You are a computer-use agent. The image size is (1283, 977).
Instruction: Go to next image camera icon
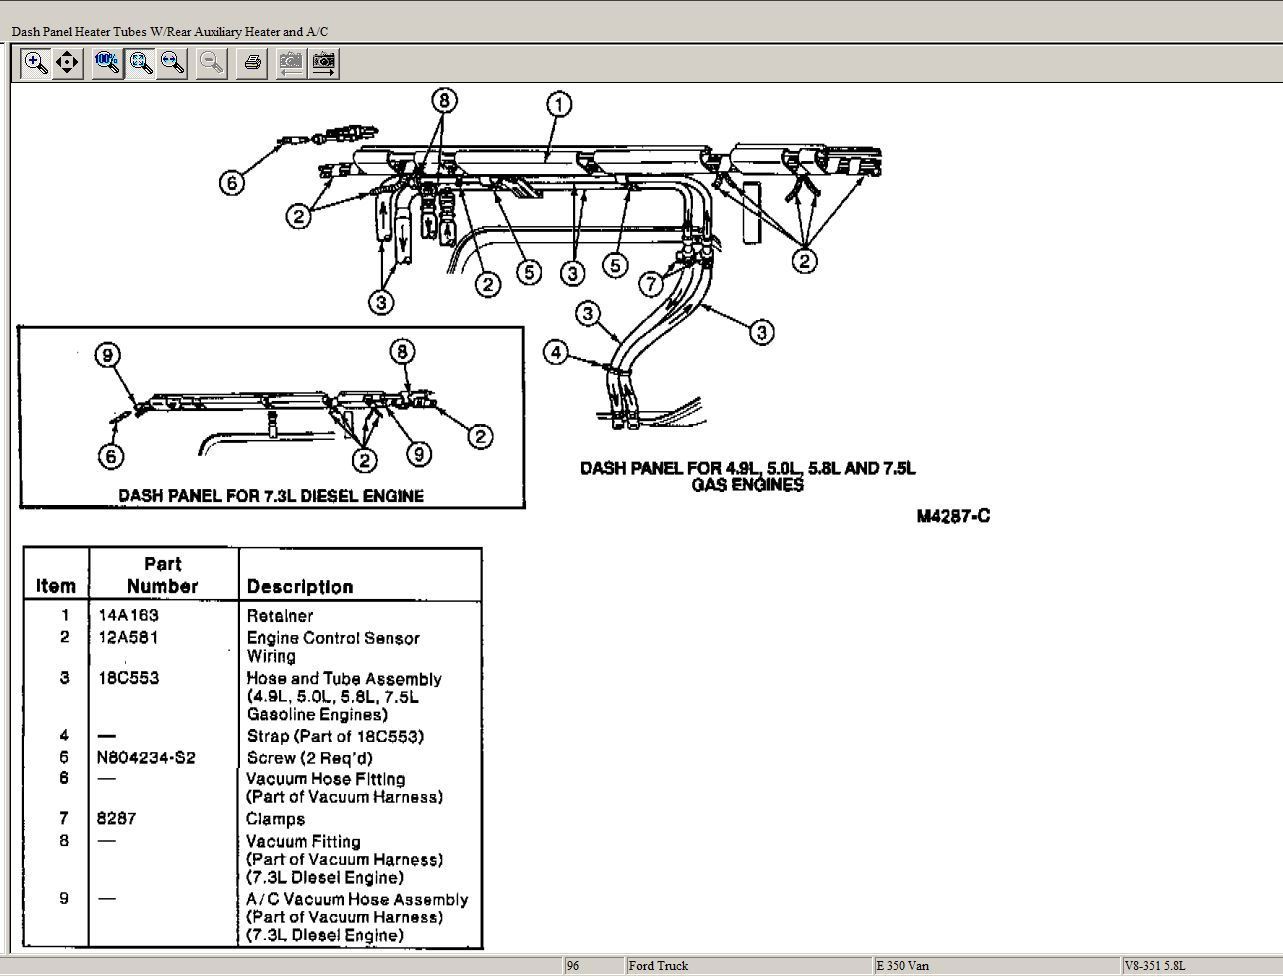(324, 64)
